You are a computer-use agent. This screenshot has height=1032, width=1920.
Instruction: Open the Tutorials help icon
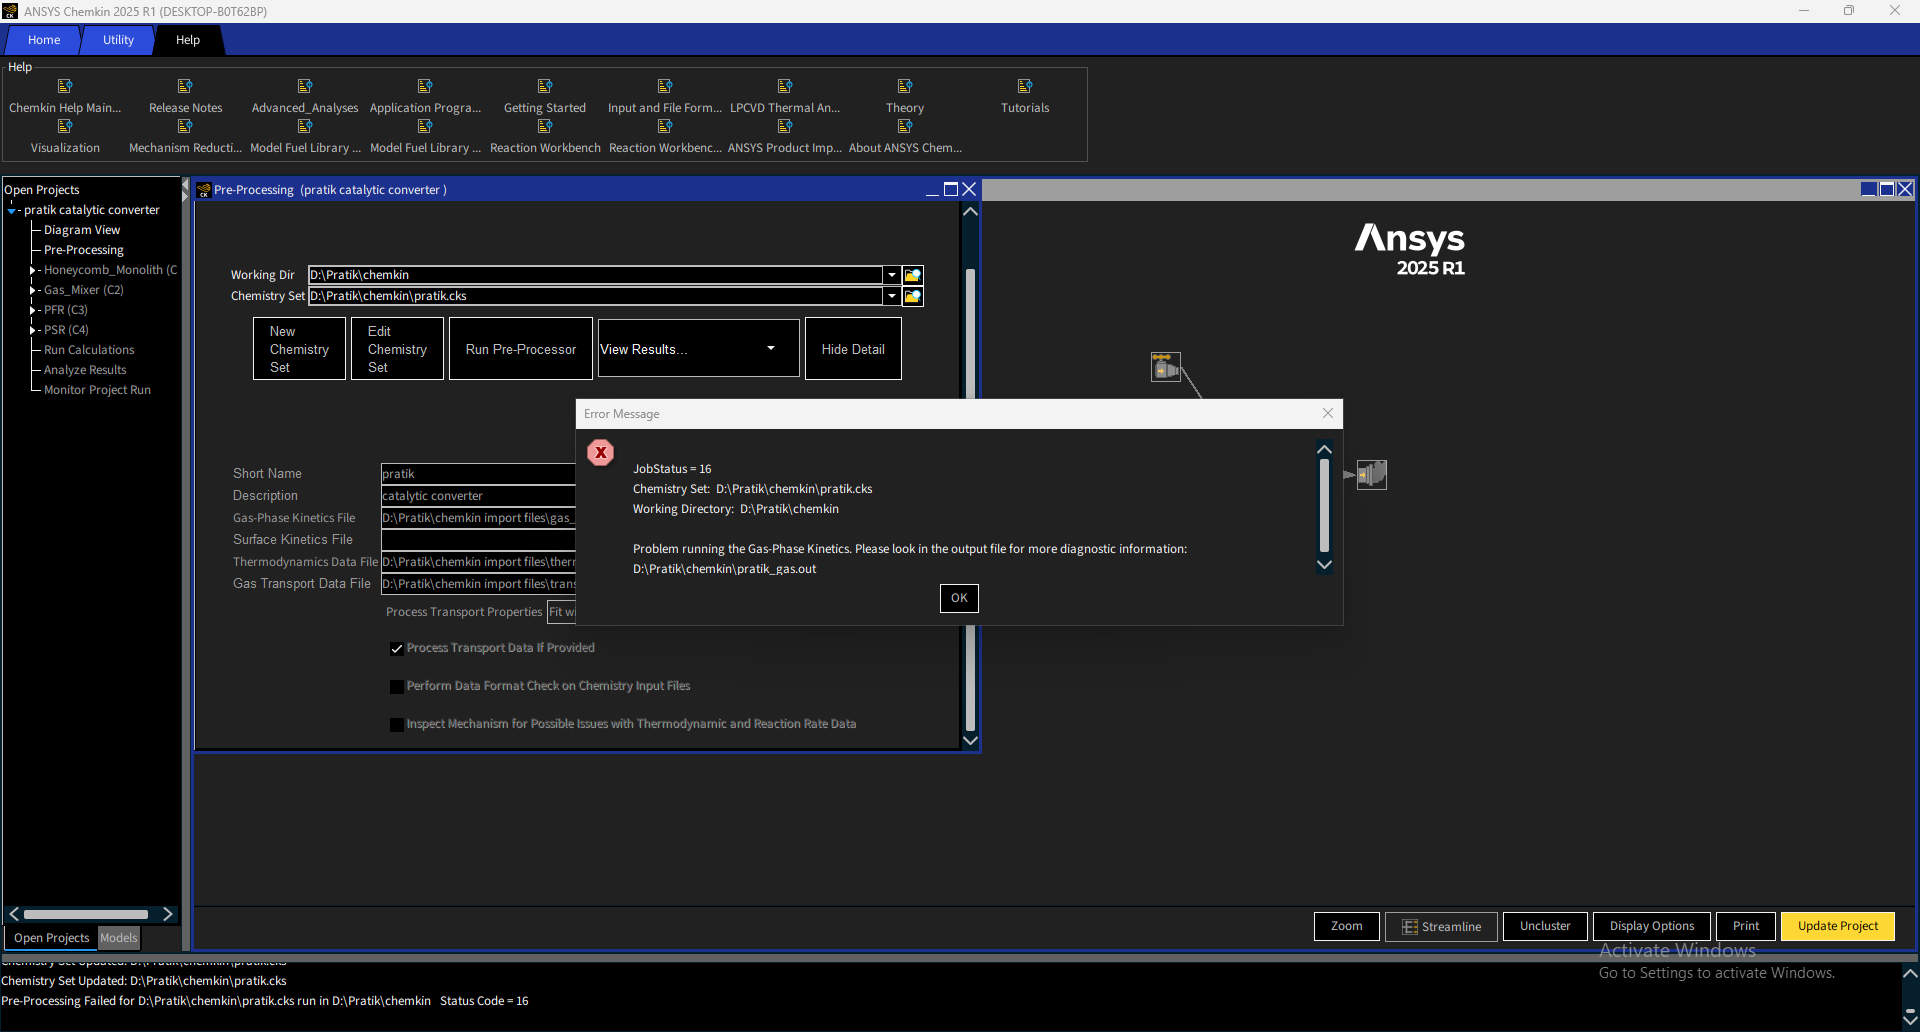pos(1025,87)
